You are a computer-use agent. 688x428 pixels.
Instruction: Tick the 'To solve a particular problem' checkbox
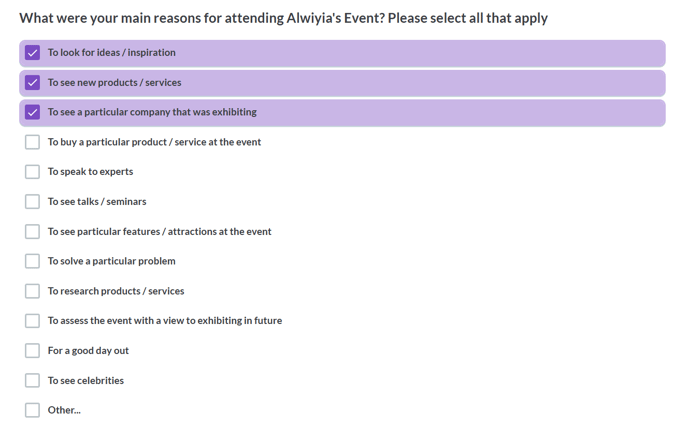[33, 261]
